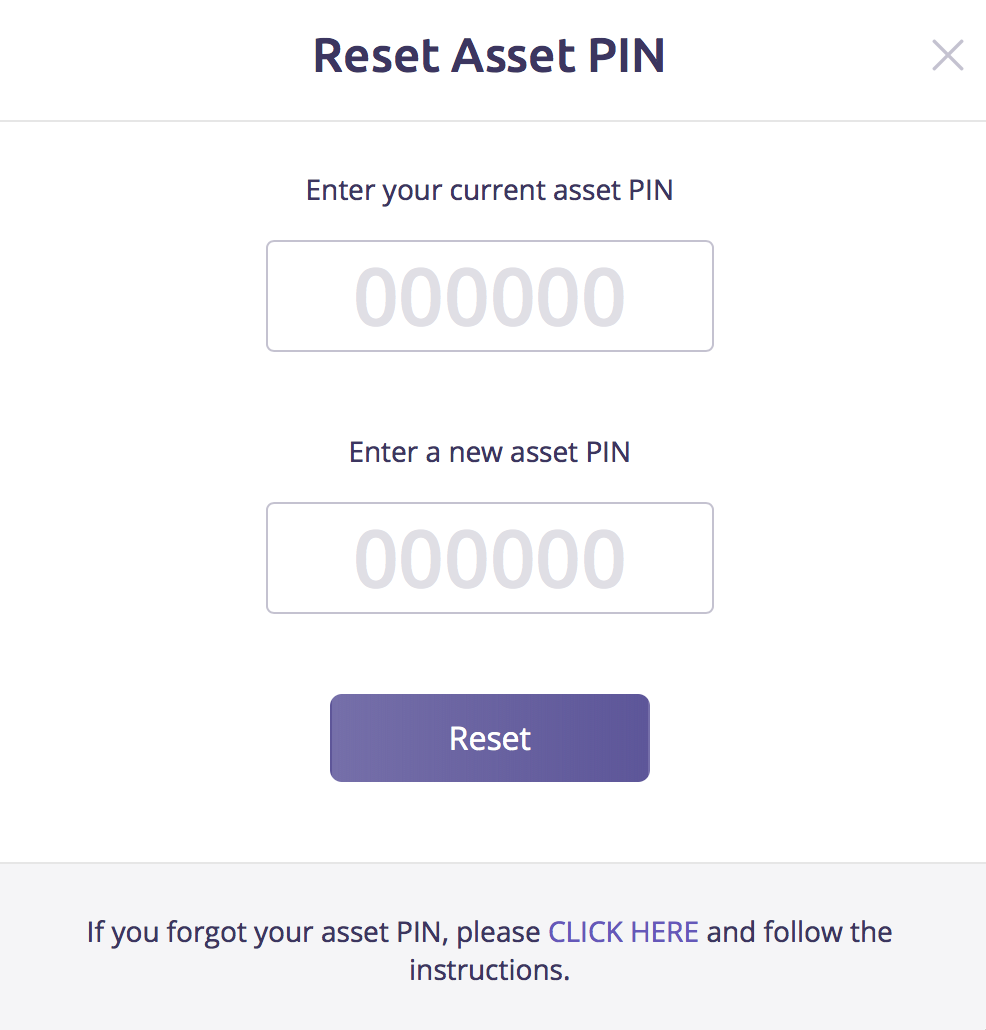Select the field under "Enter your current asset PIN"
The height and width of the screenshot is (1030, 986).
click(x=490, y=296)
